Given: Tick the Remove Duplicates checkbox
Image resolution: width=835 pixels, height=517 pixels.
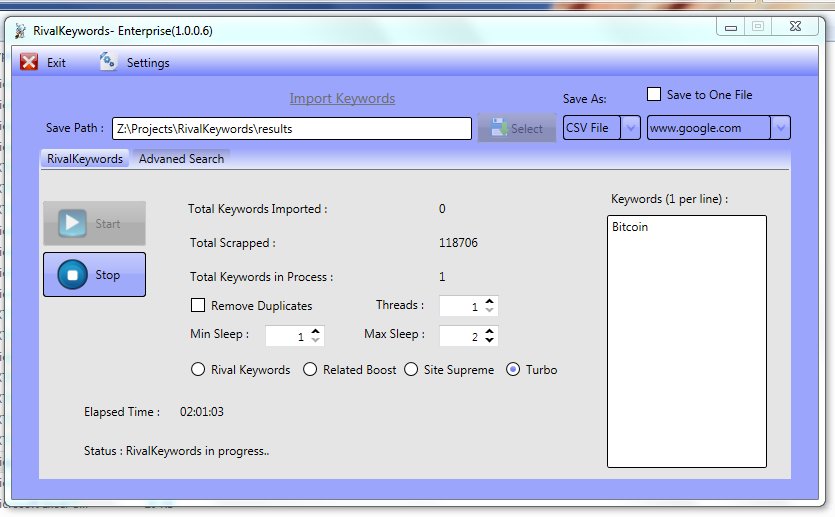Looking at the screenshot, I should (198, 305).
